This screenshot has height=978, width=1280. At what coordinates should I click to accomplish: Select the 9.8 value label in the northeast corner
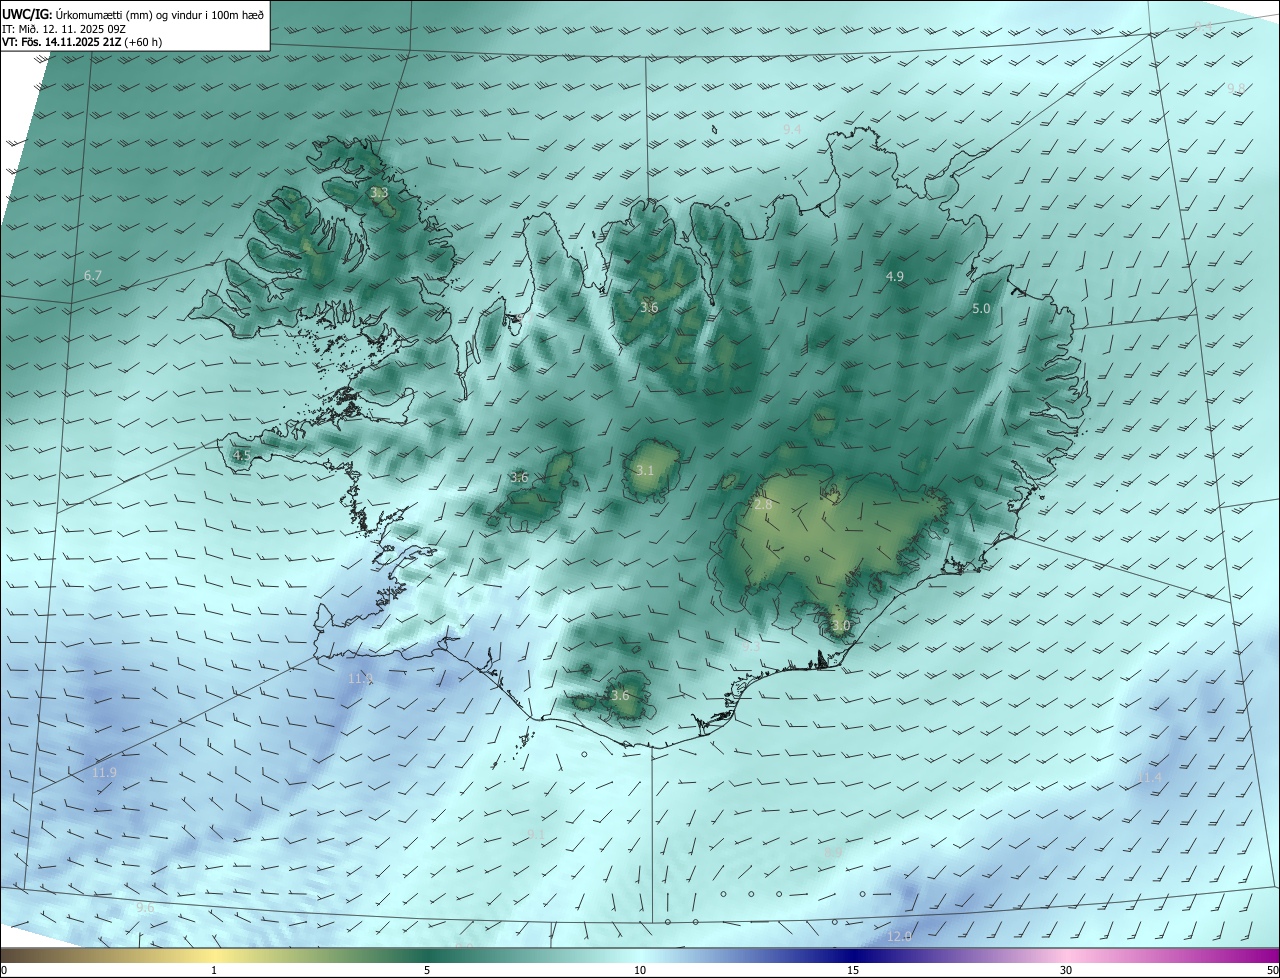(x=1237, y=88)
